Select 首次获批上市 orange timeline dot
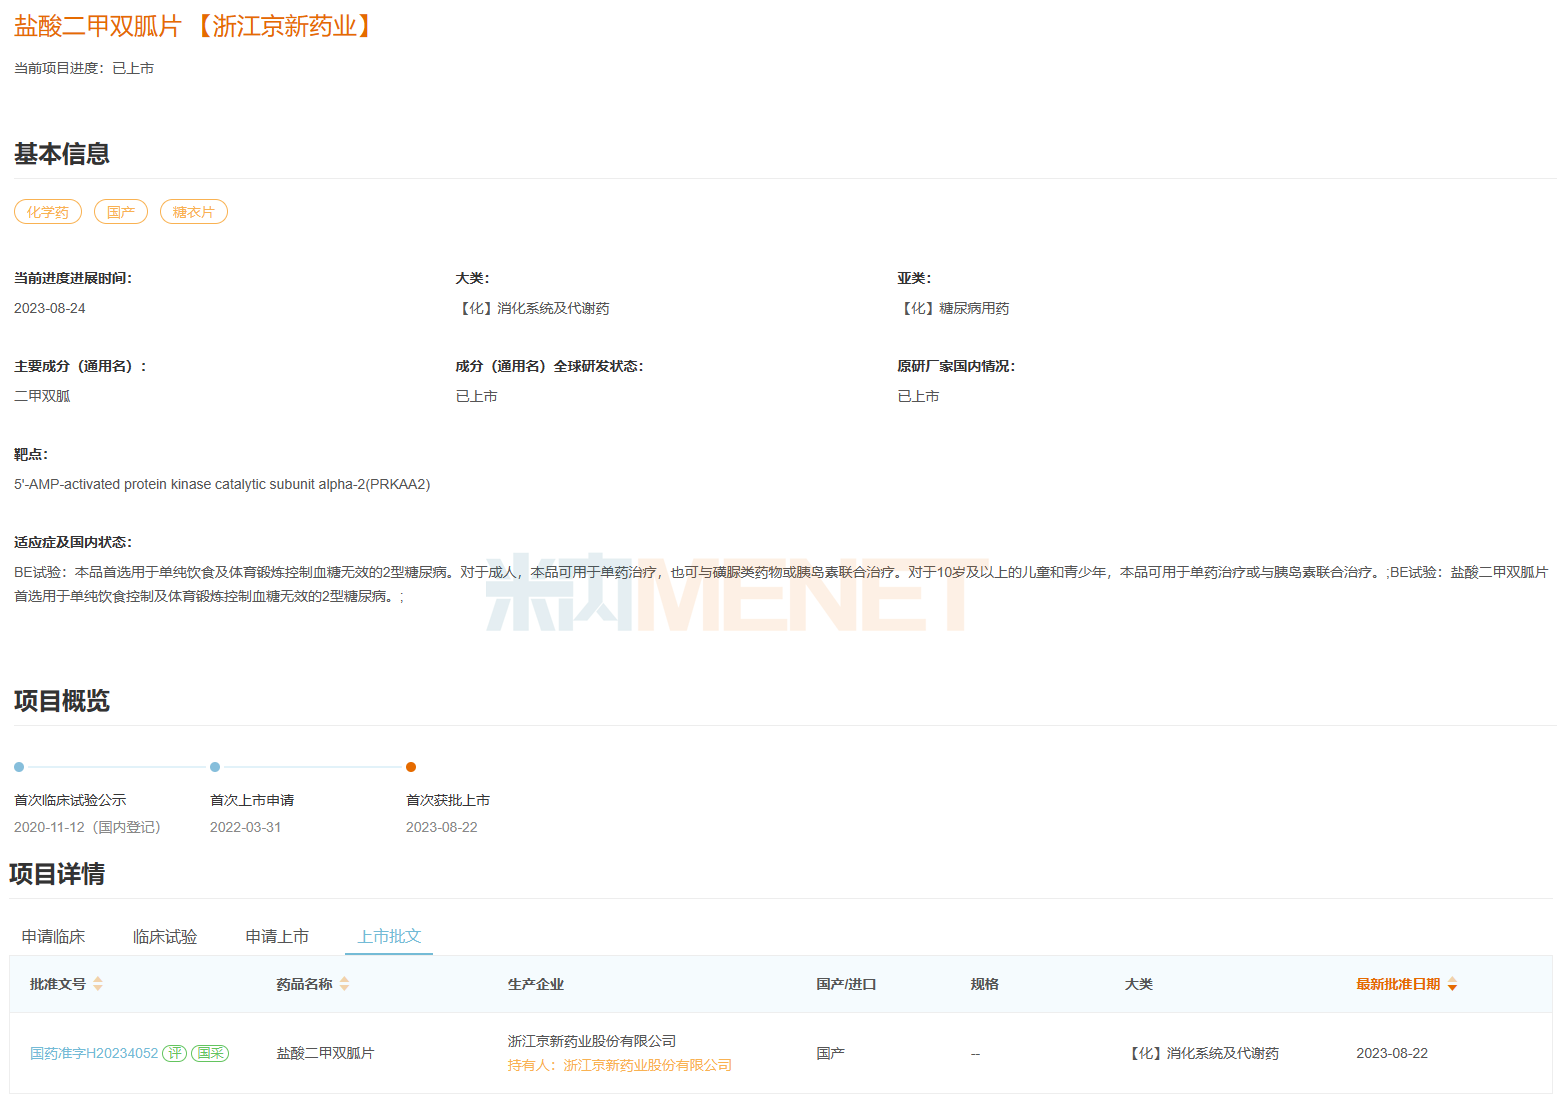This screenshot has height=1100, width=1557. [411, 767]
